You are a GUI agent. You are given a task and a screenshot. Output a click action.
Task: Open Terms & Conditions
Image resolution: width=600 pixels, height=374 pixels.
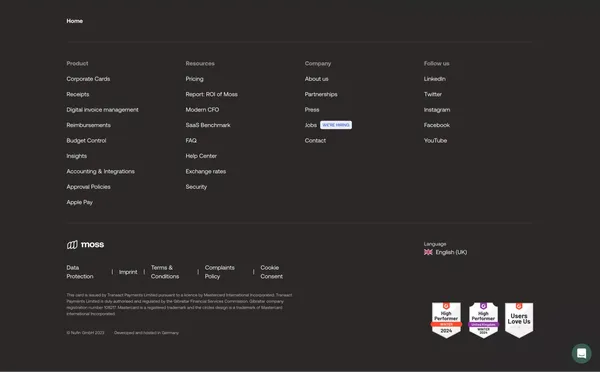165,272
